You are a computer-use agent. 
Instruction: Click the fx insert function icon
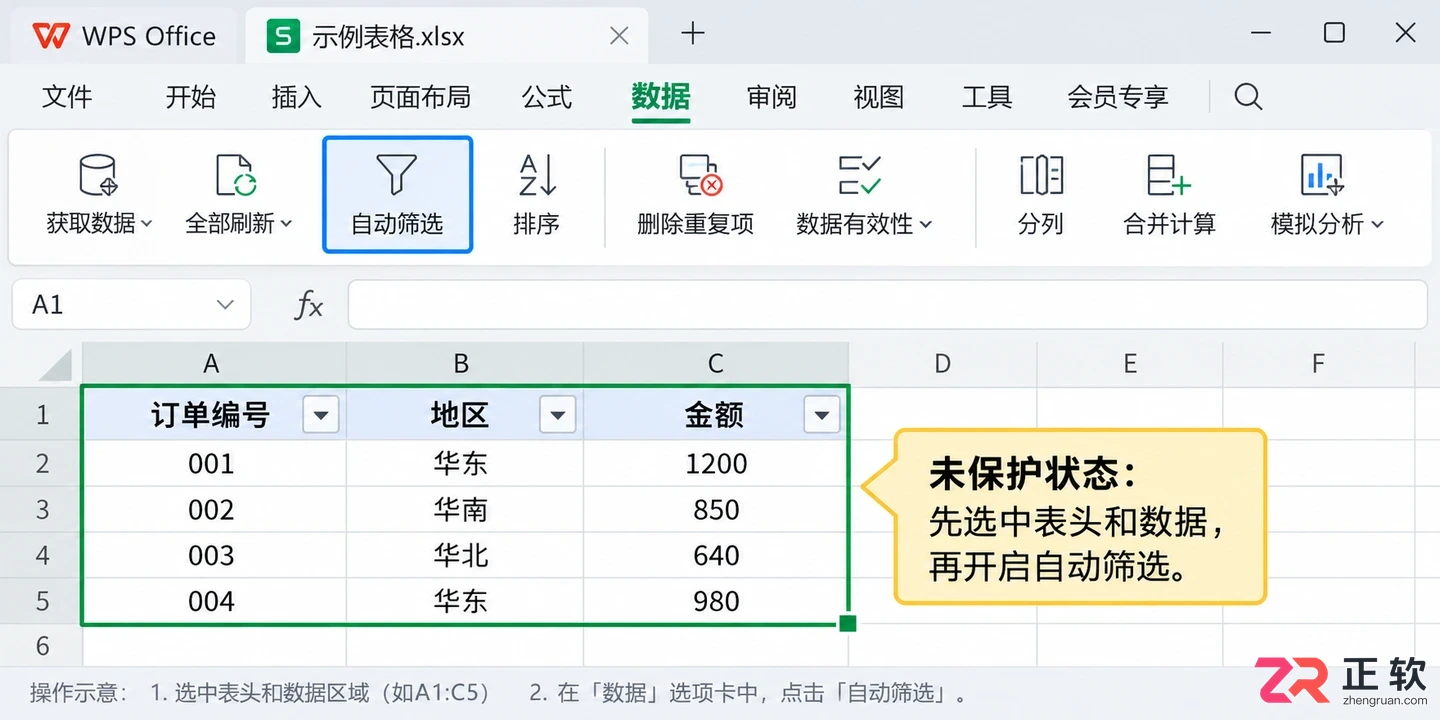point(309,305)
